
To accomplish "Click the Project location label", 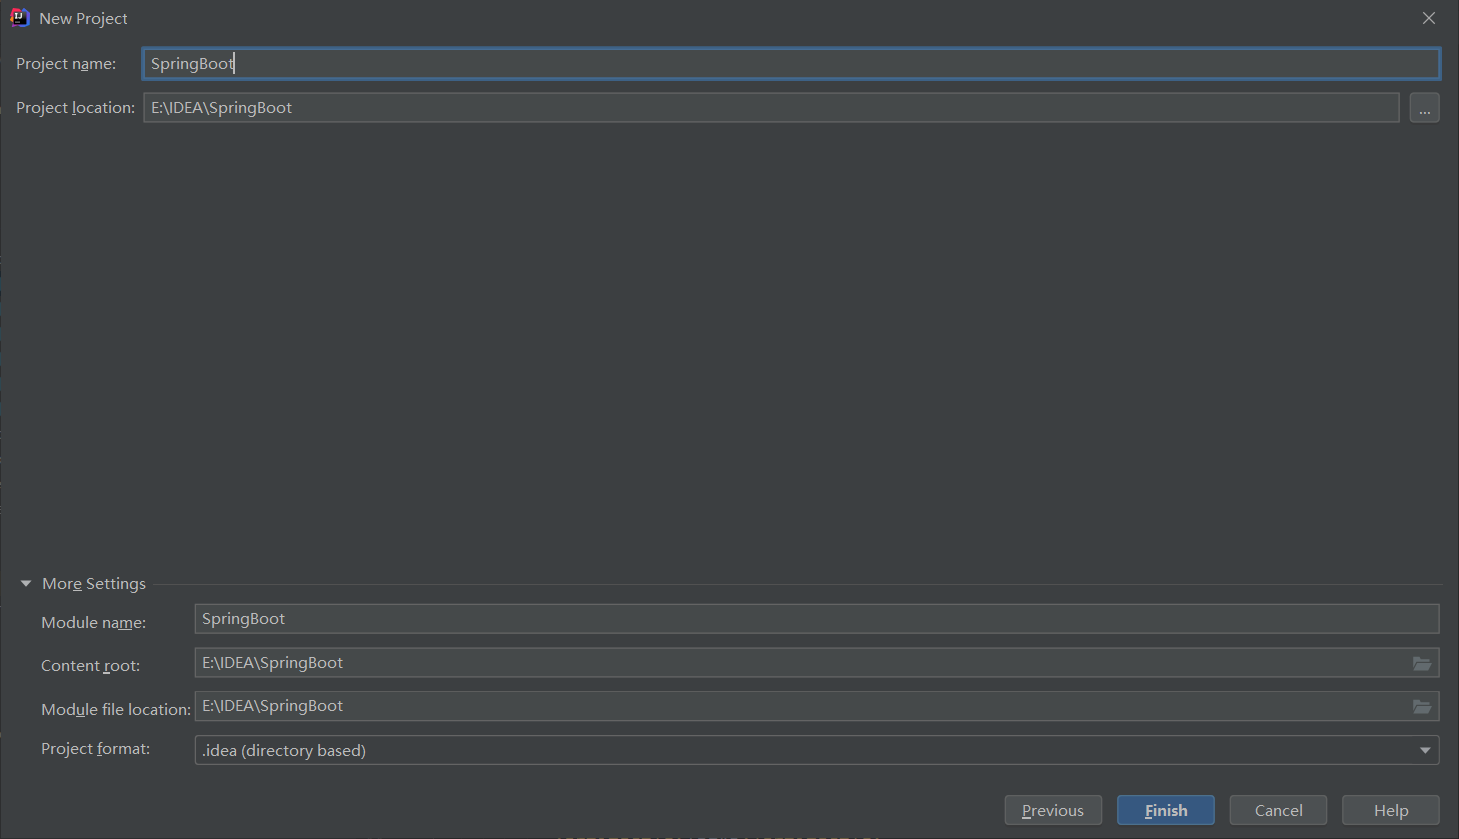I will click(x=75, y=108).
